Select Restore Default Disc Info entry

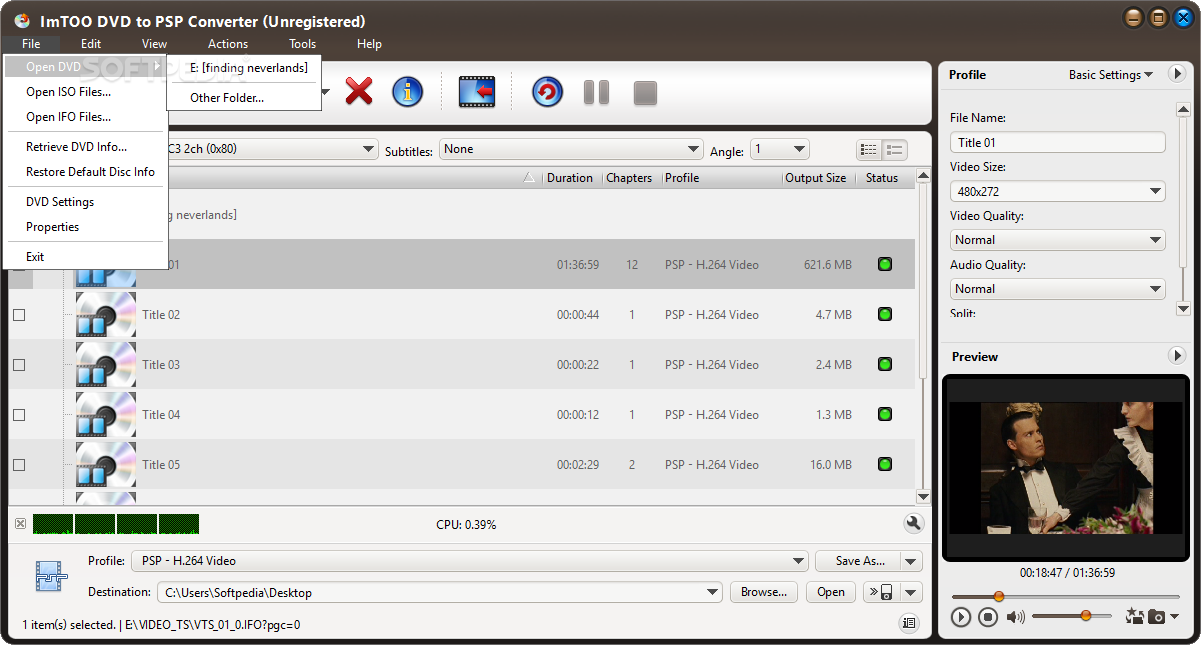click(x=86, y=172)
